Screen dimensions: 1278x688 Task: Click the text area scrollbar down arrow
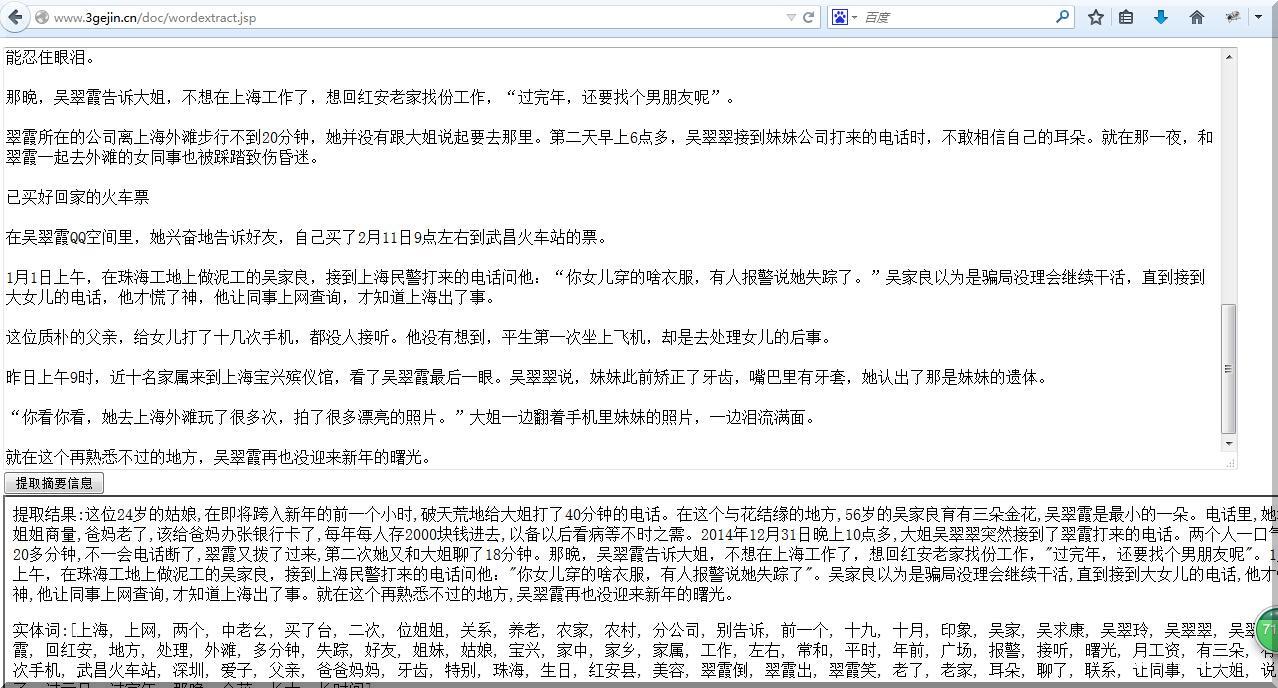1230,443
